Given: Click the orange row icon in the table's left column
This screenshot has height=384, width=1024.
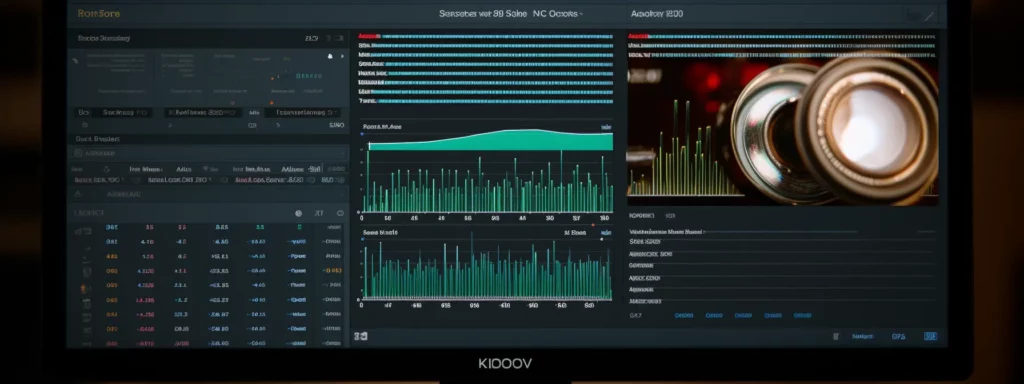Looking at the screenshot, I should coord(83,288).
